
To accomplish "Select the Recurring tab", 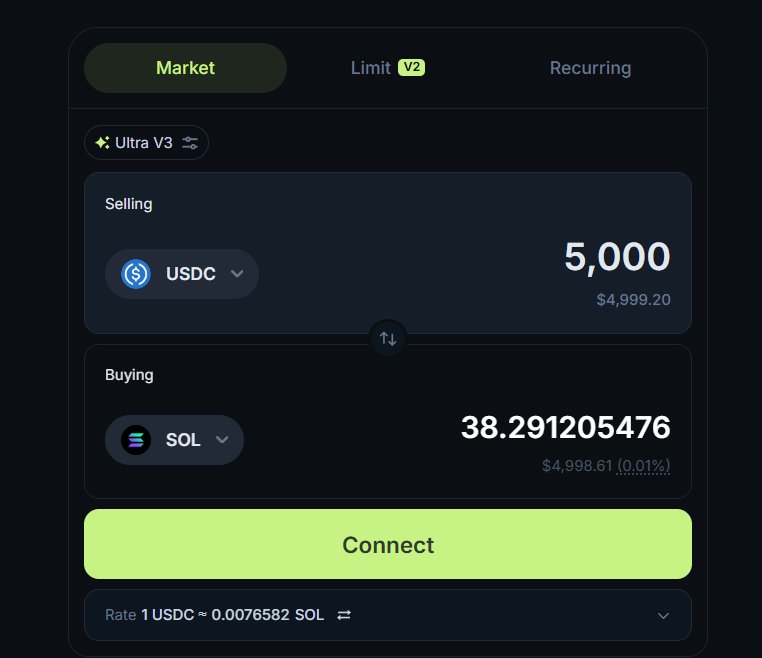I will [x=590, y=68].
